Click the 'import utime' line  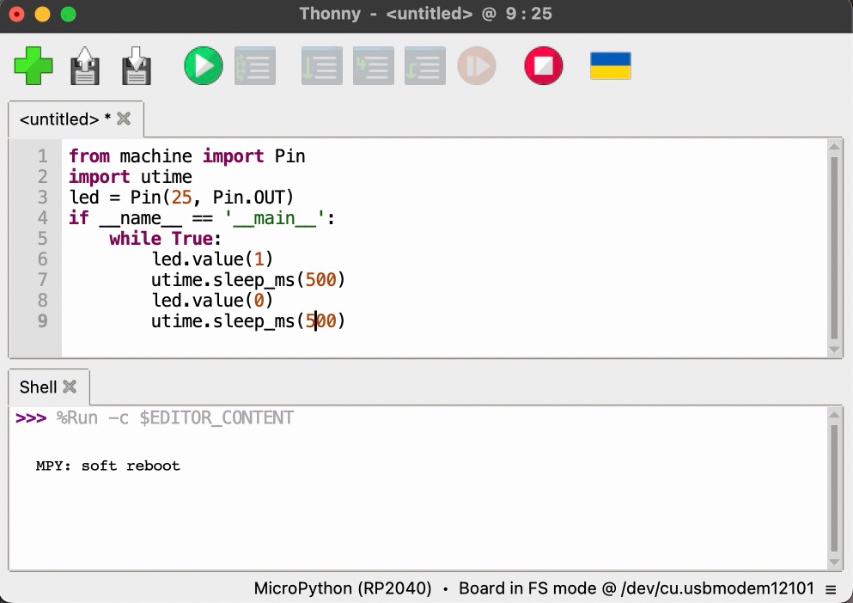(131, 177)
